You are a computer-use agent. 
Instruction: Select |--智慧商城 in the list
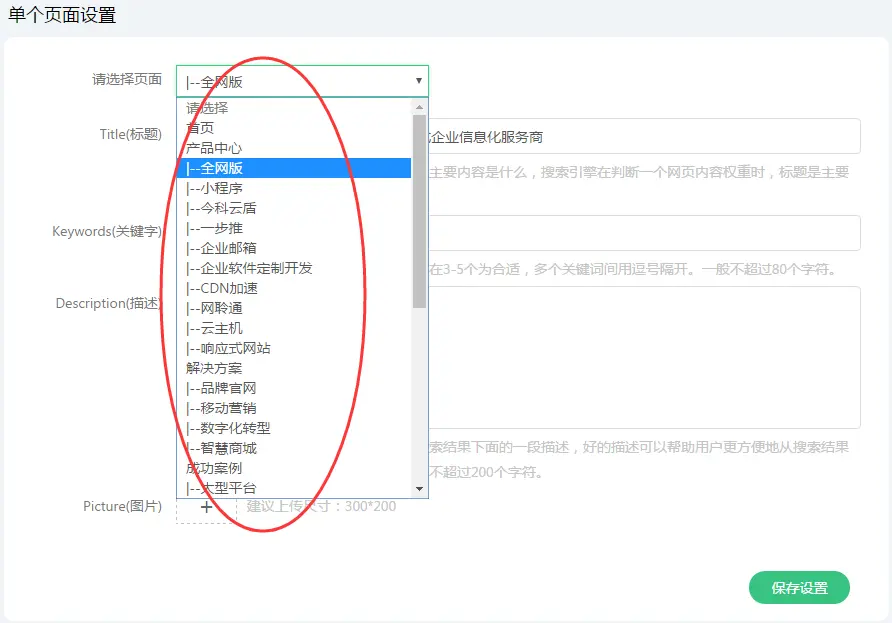click(x=294, y=448)
